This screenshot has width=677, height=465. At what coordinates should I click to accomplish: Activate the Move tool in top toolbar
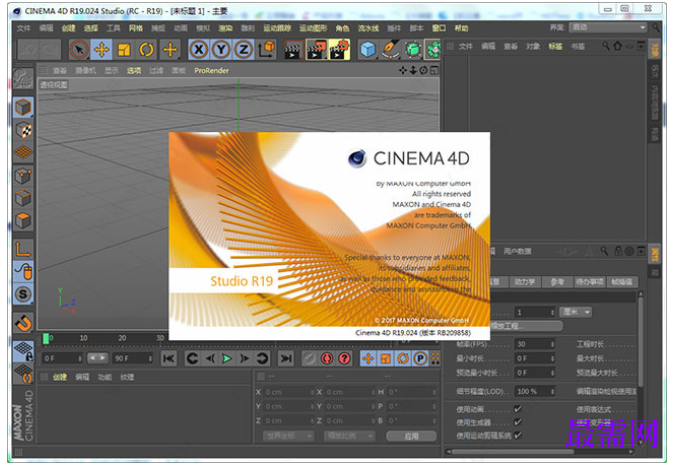pos(101,50)
